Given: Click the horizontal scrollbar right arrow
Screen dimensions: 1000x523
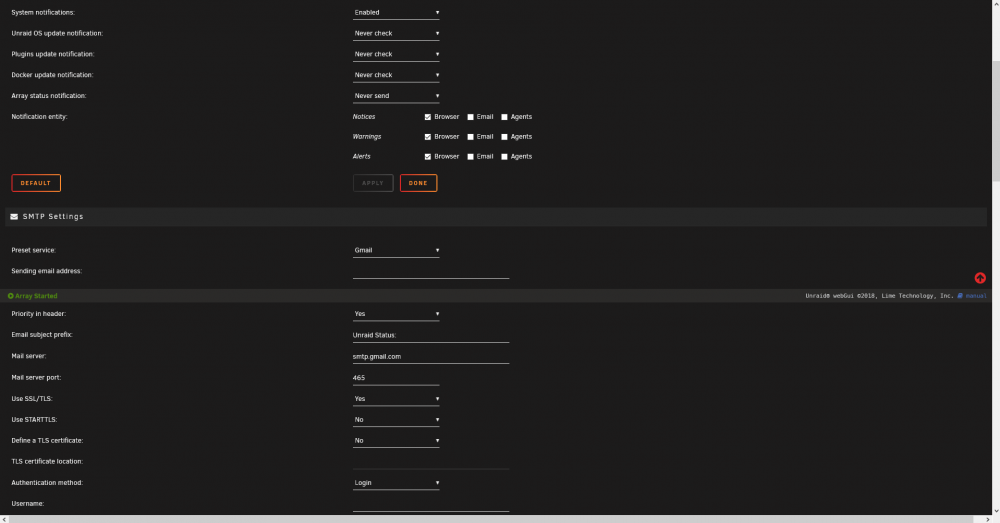Looking at the screenshot, I should coord(987,519).
